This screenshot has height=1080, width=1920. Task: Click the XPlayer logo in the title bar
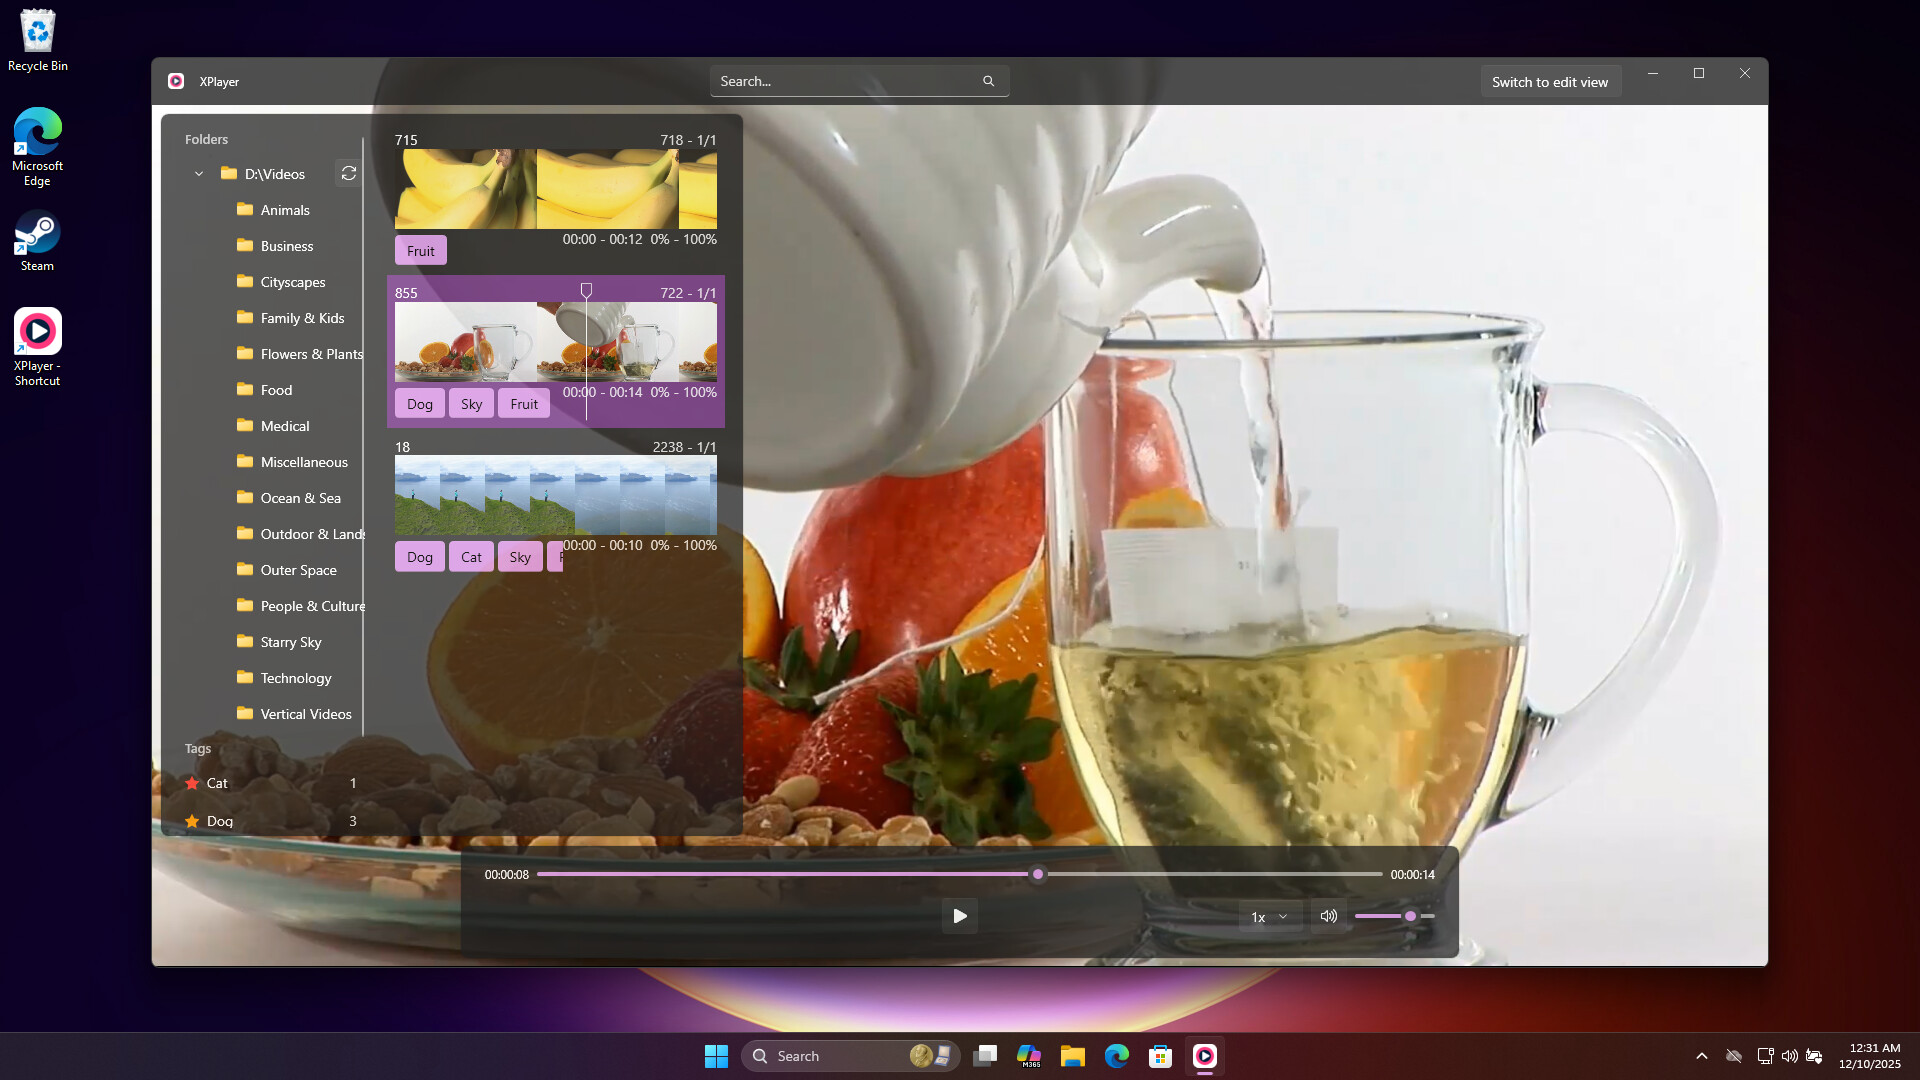176,81
